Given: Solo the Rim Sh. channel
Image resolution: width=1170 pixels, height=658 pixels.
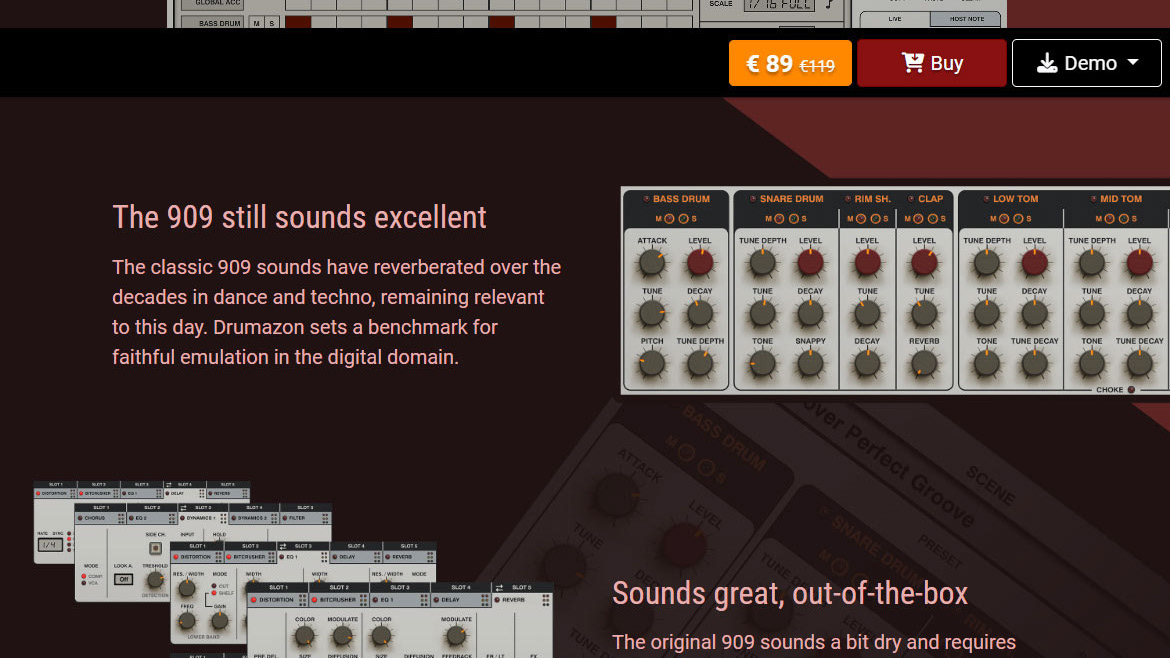Looking at the screenshot, I should point(875,219).
